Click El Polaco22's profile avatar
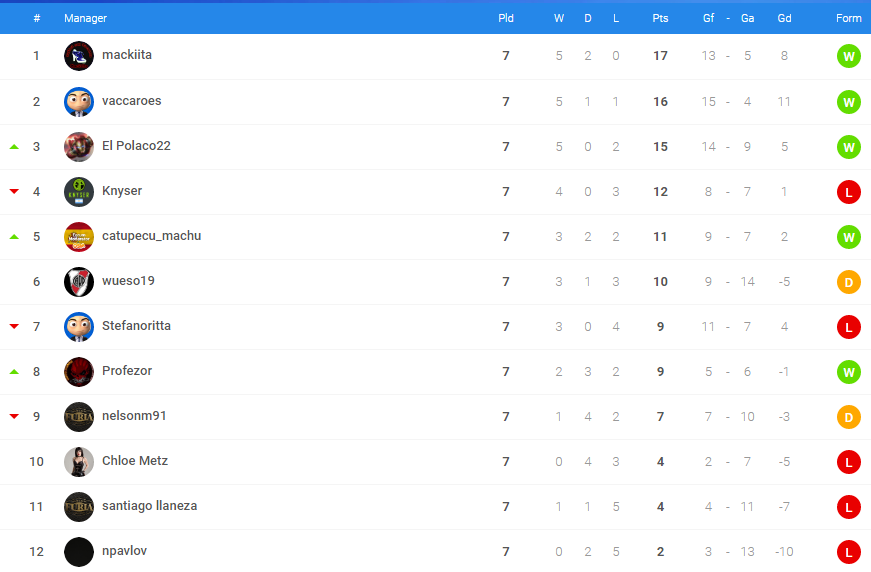The width and height of the screenshot is (871, 572). coord(79,147)
